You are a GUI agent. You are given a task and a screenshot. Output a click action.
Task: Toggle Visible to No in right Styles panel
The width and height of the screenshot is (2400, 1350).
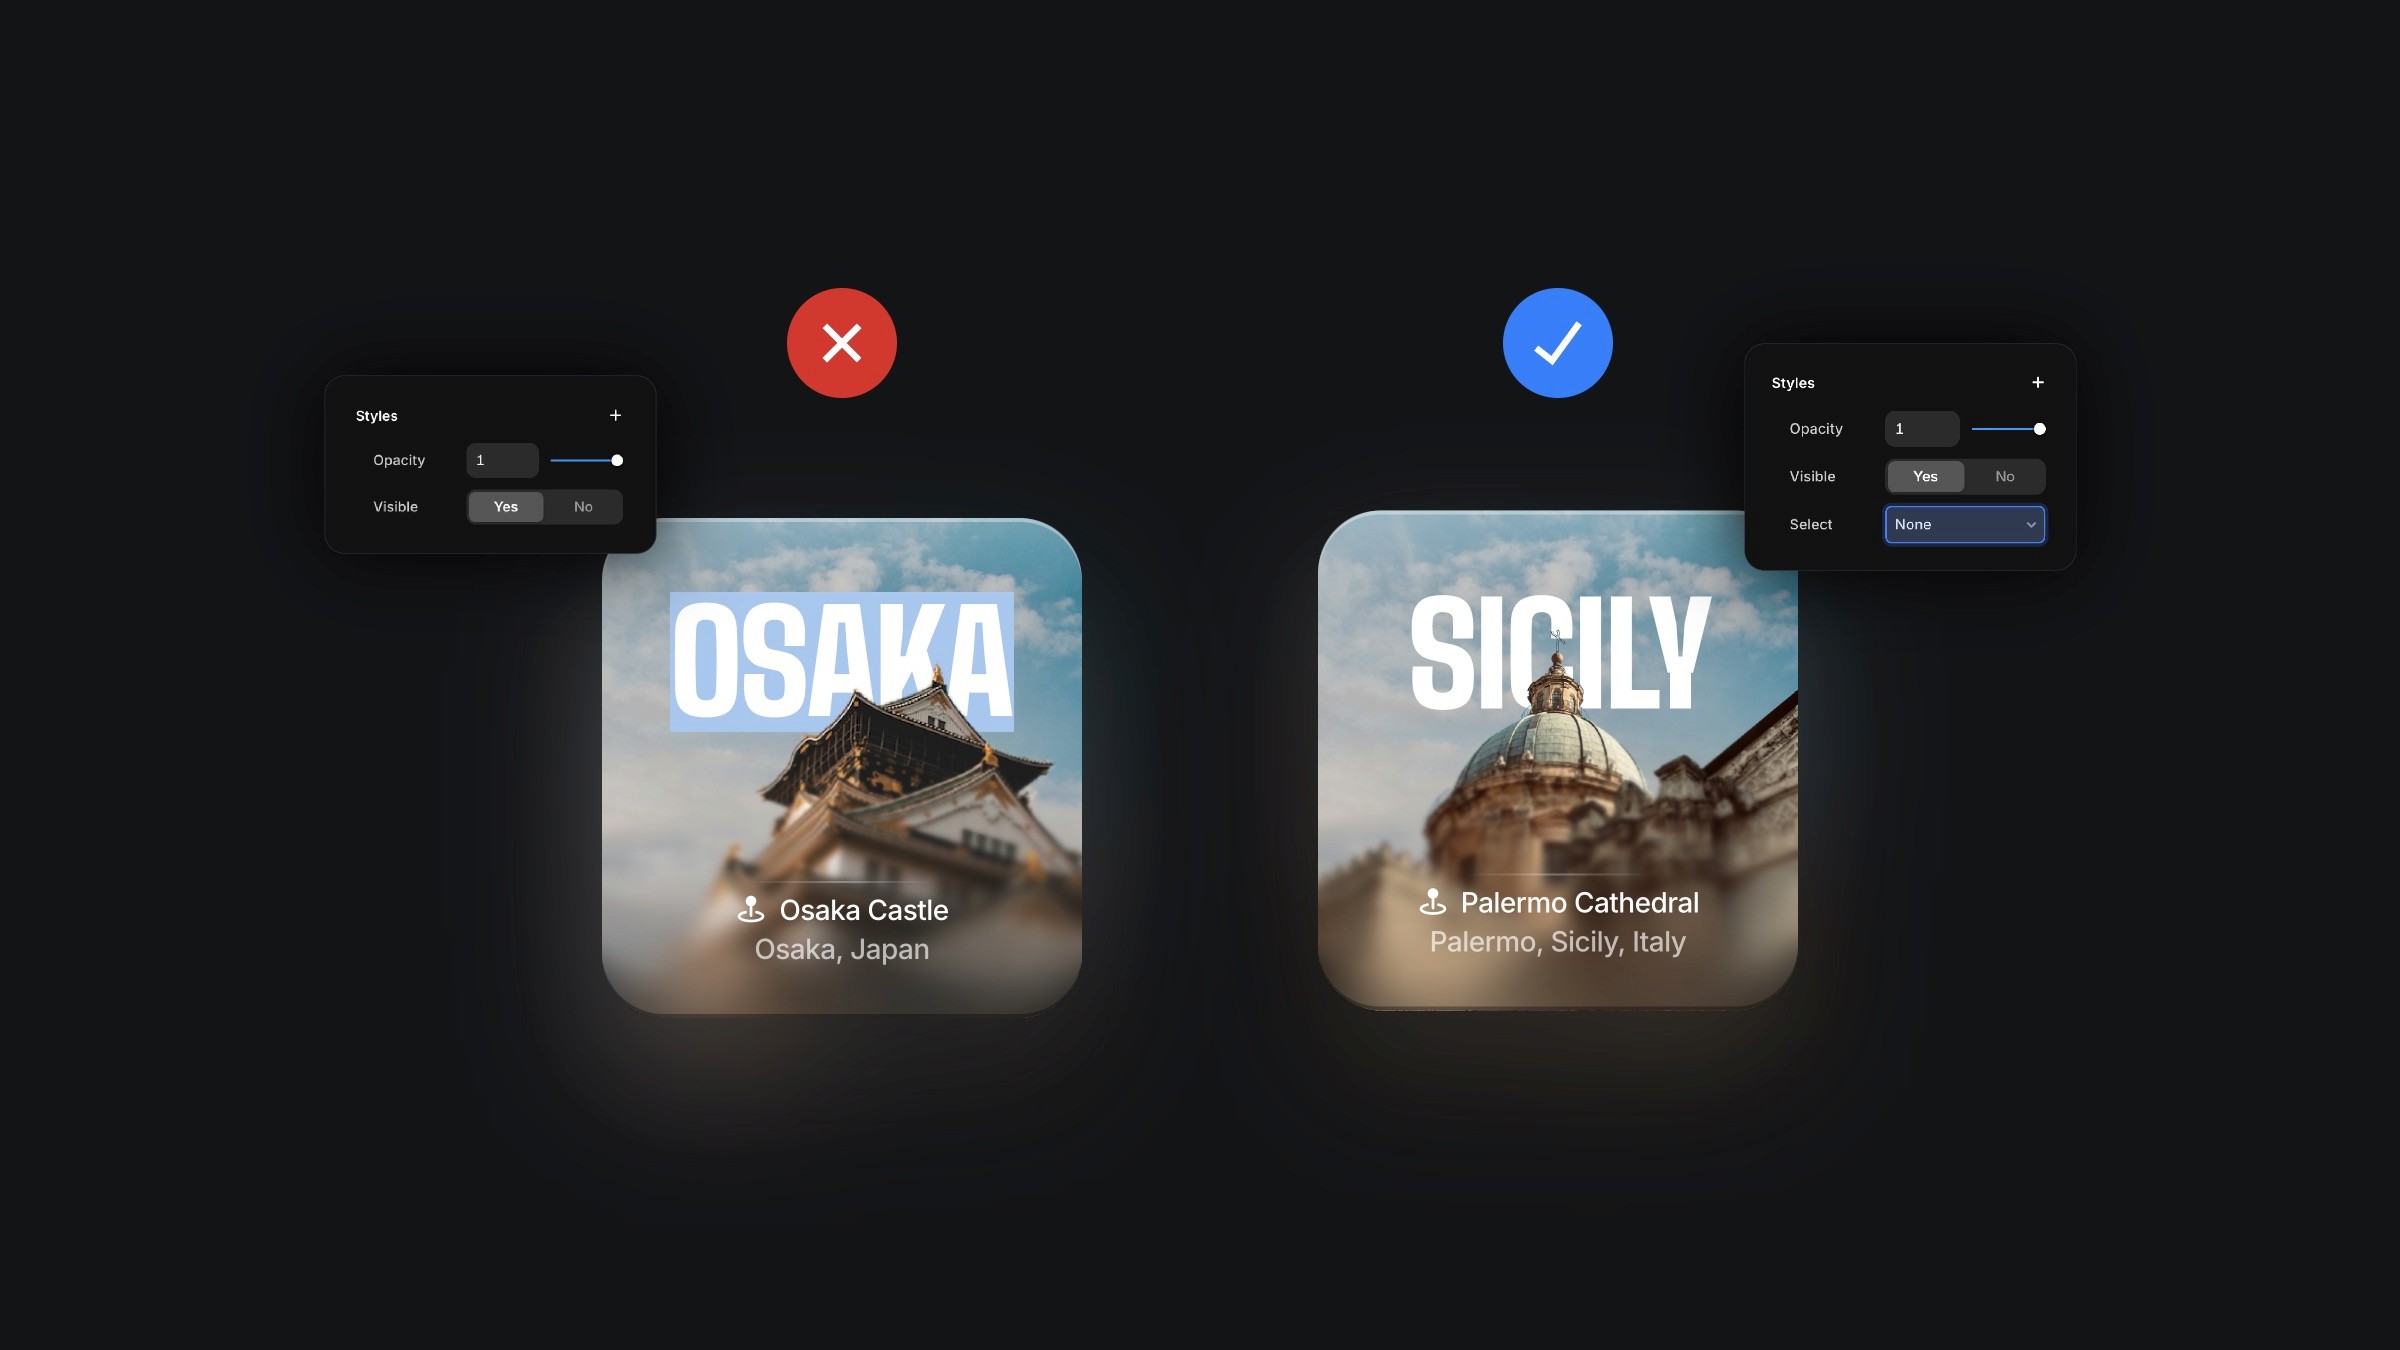point(2006,476)
